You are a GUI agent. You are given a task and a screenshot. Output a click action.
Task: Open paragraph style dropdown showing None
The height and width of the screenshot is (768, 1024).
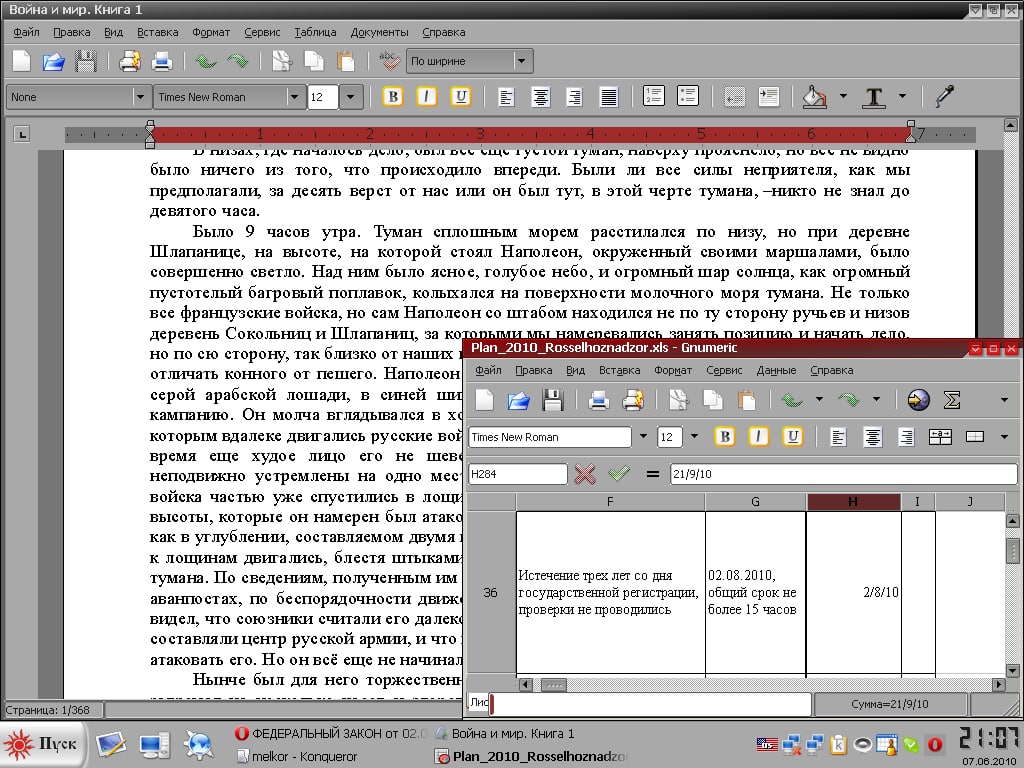pos(78,97)
